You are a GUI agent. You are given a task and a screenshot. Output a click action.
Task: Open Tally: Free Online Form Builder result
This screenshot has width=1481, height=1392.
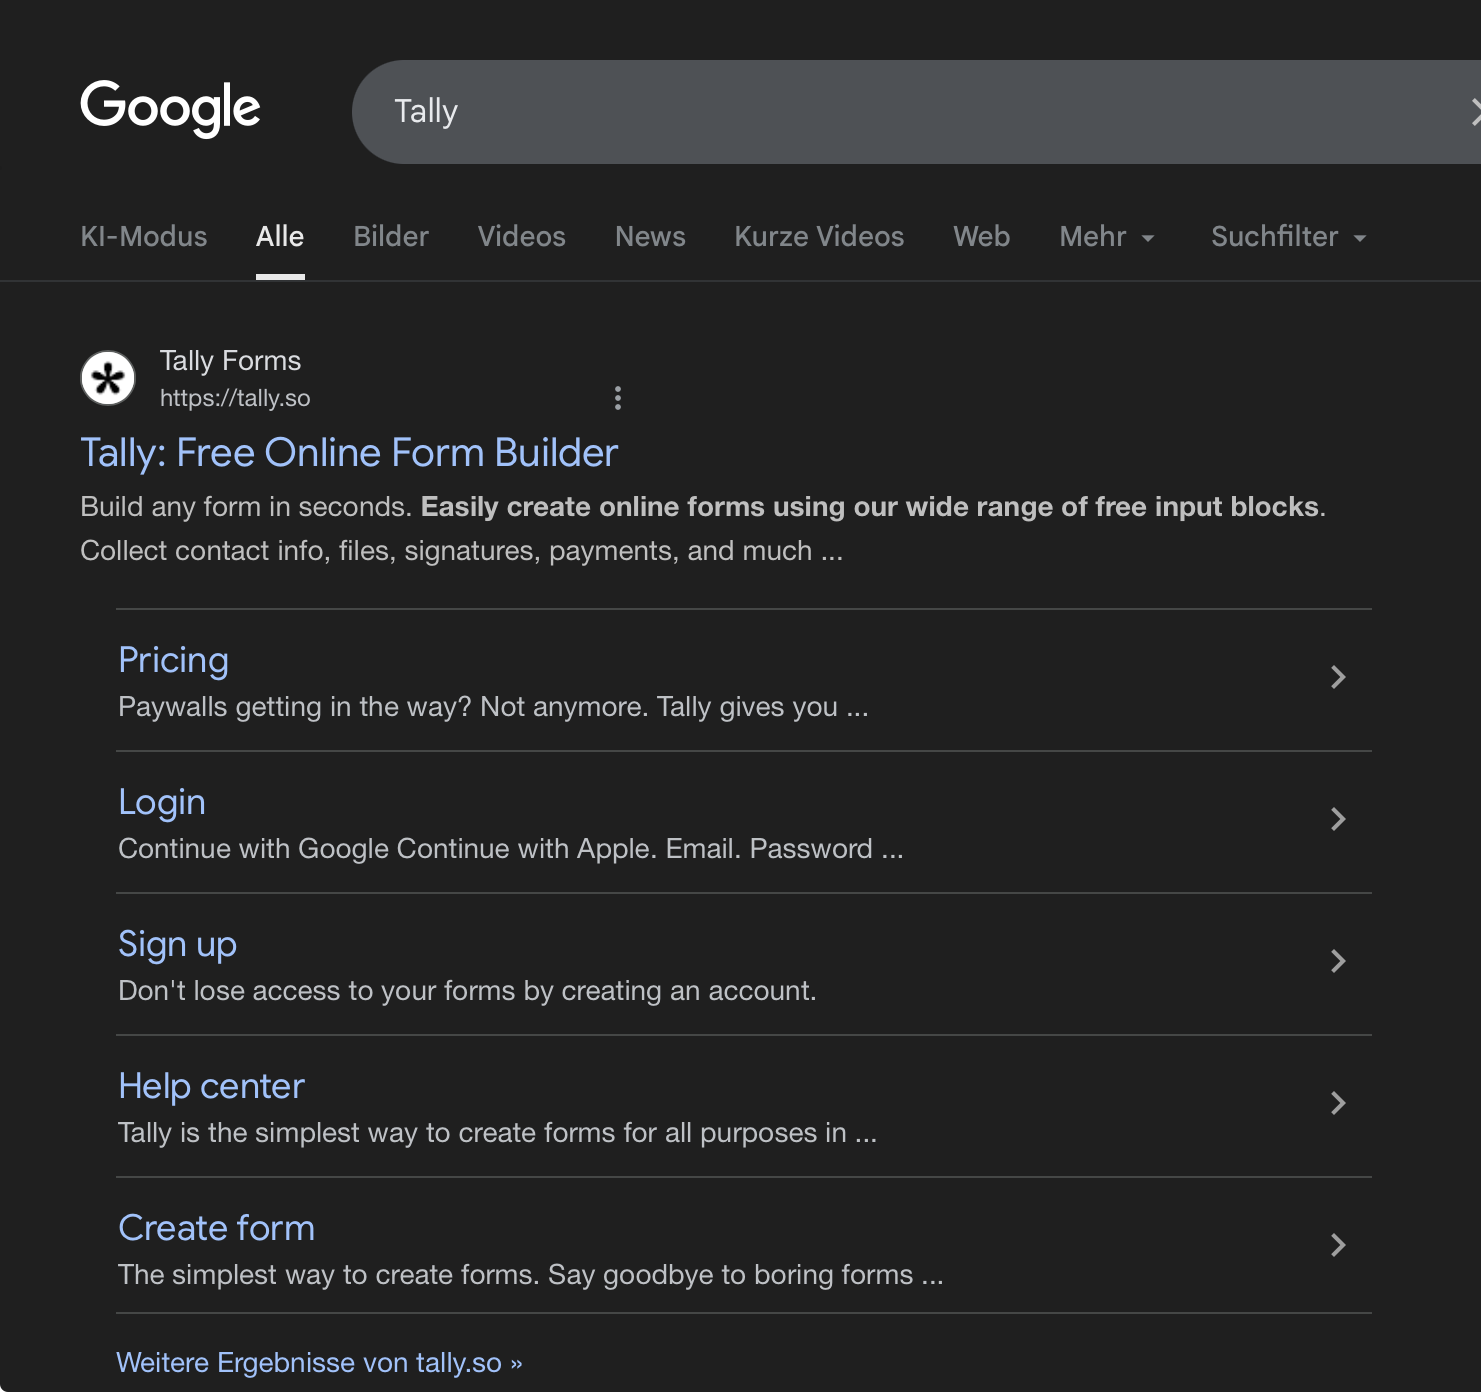pos(349,453)
